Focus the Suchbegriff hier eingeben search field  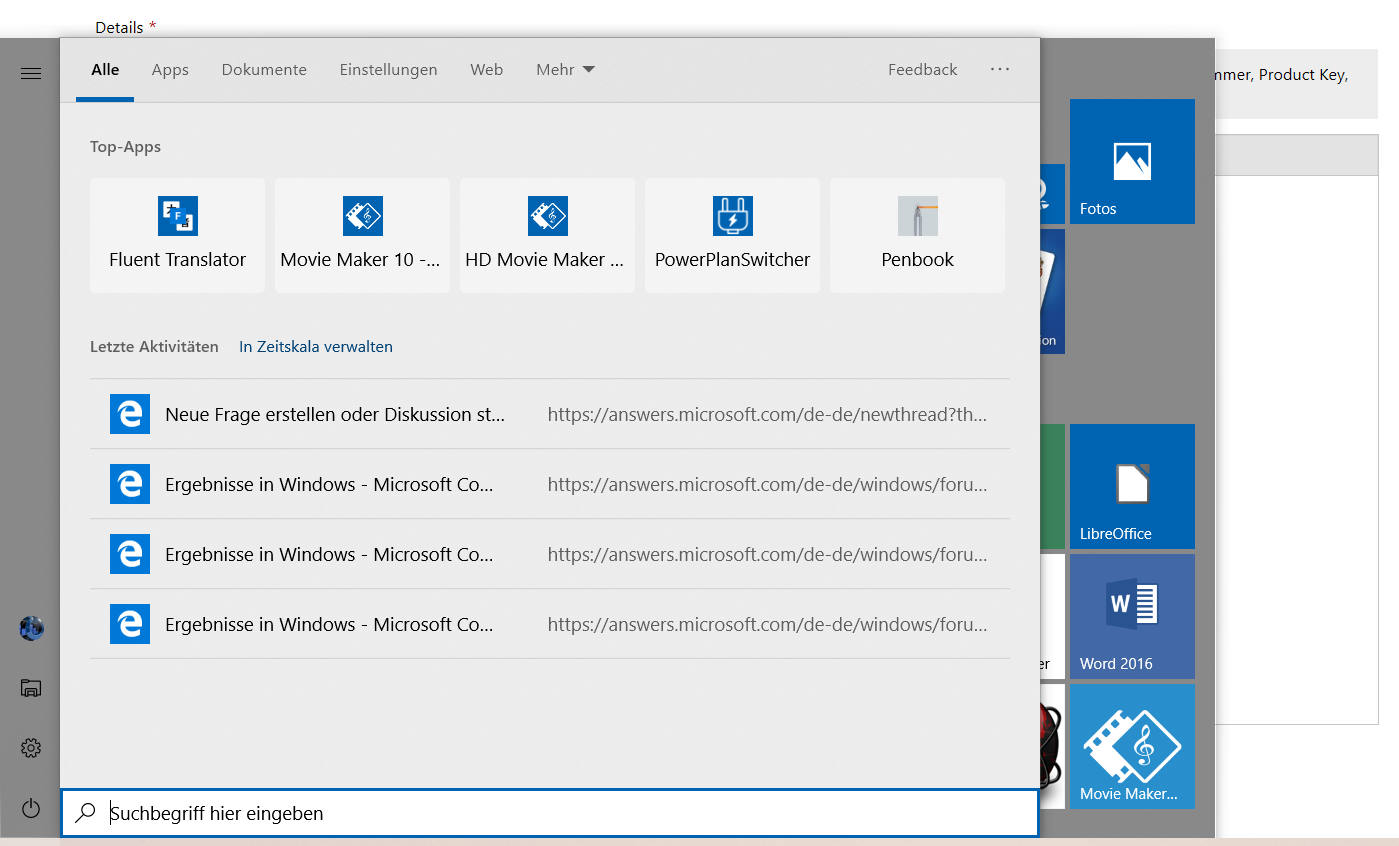(550, 813)
